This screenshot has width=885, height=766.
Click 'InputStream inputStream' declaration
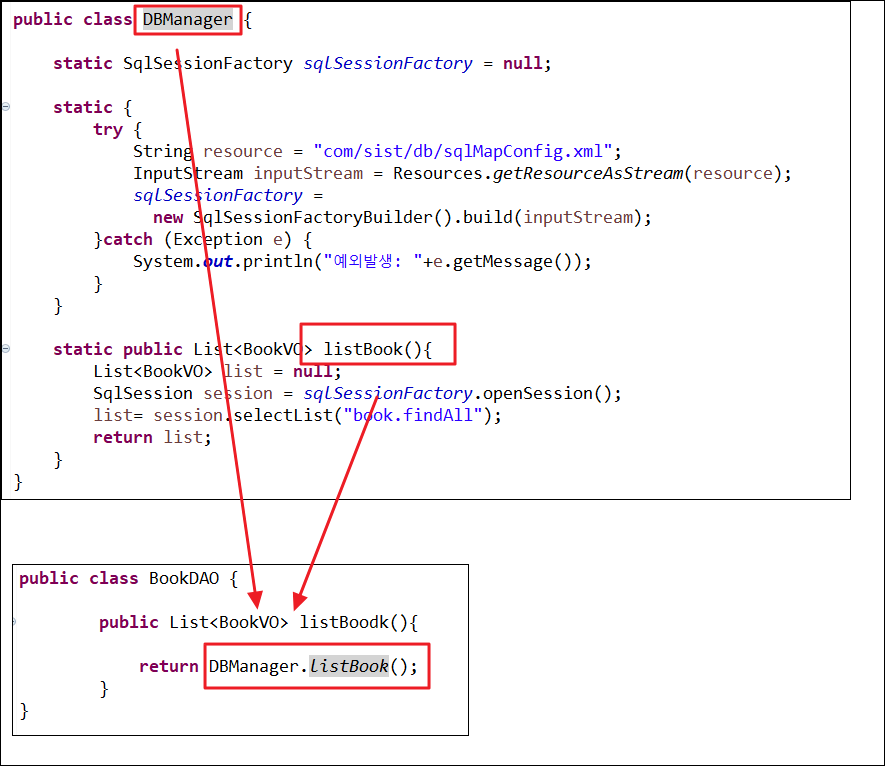tap(248, 173)
